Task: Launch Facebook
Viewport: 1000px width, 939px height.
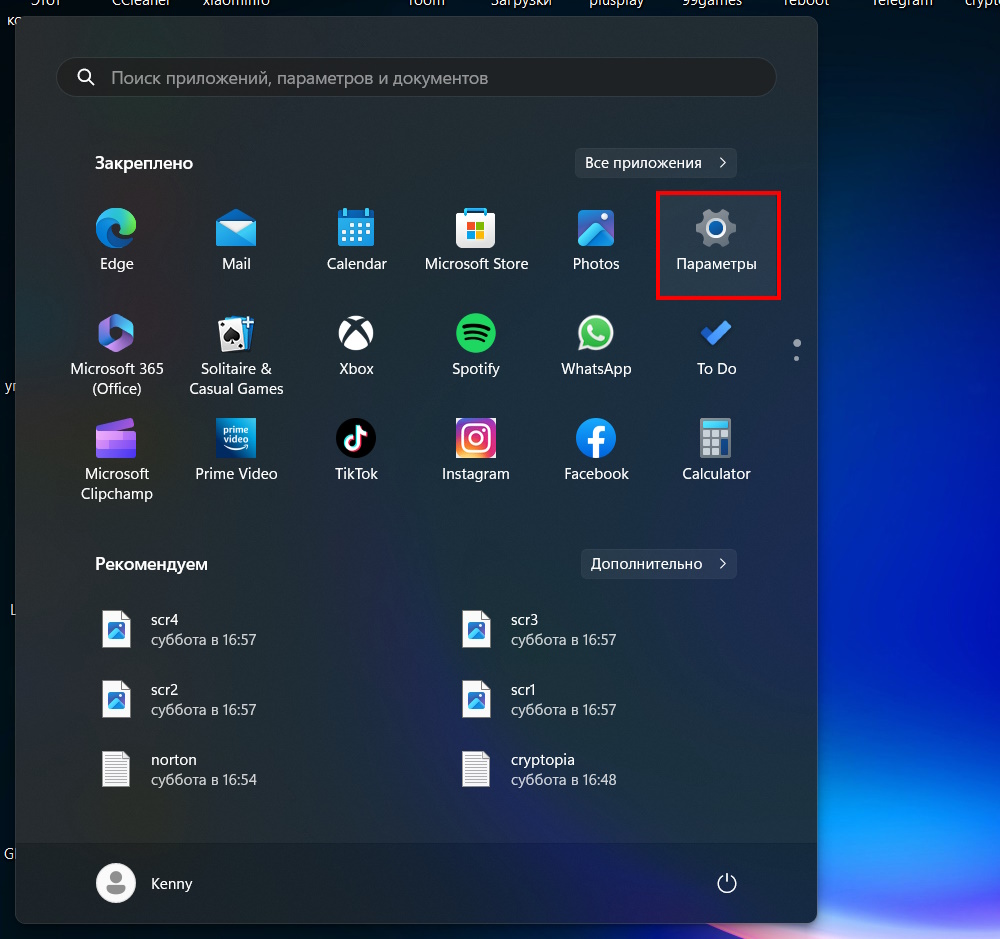Action: [596, 452]
